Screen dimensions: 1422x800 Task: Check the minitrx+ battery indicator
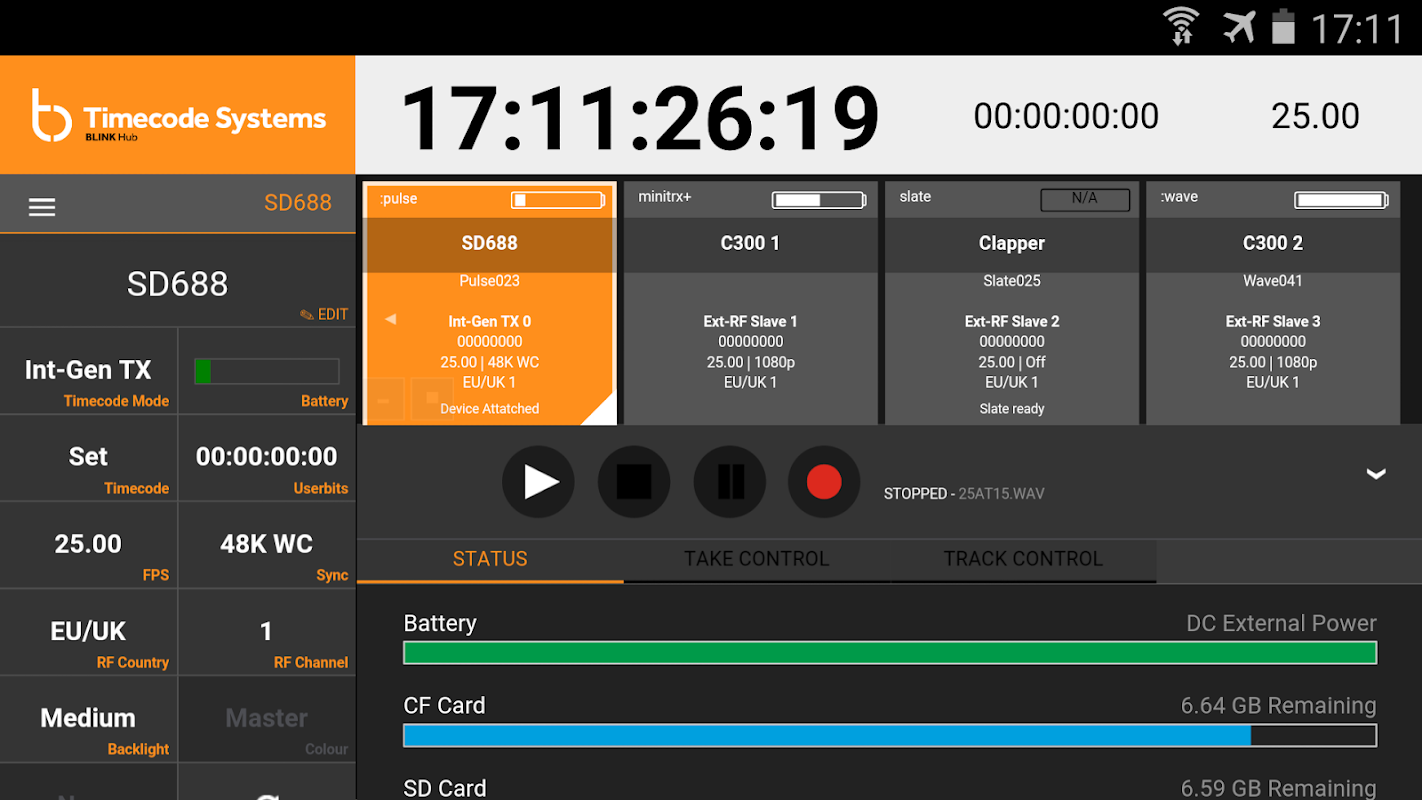819,200
